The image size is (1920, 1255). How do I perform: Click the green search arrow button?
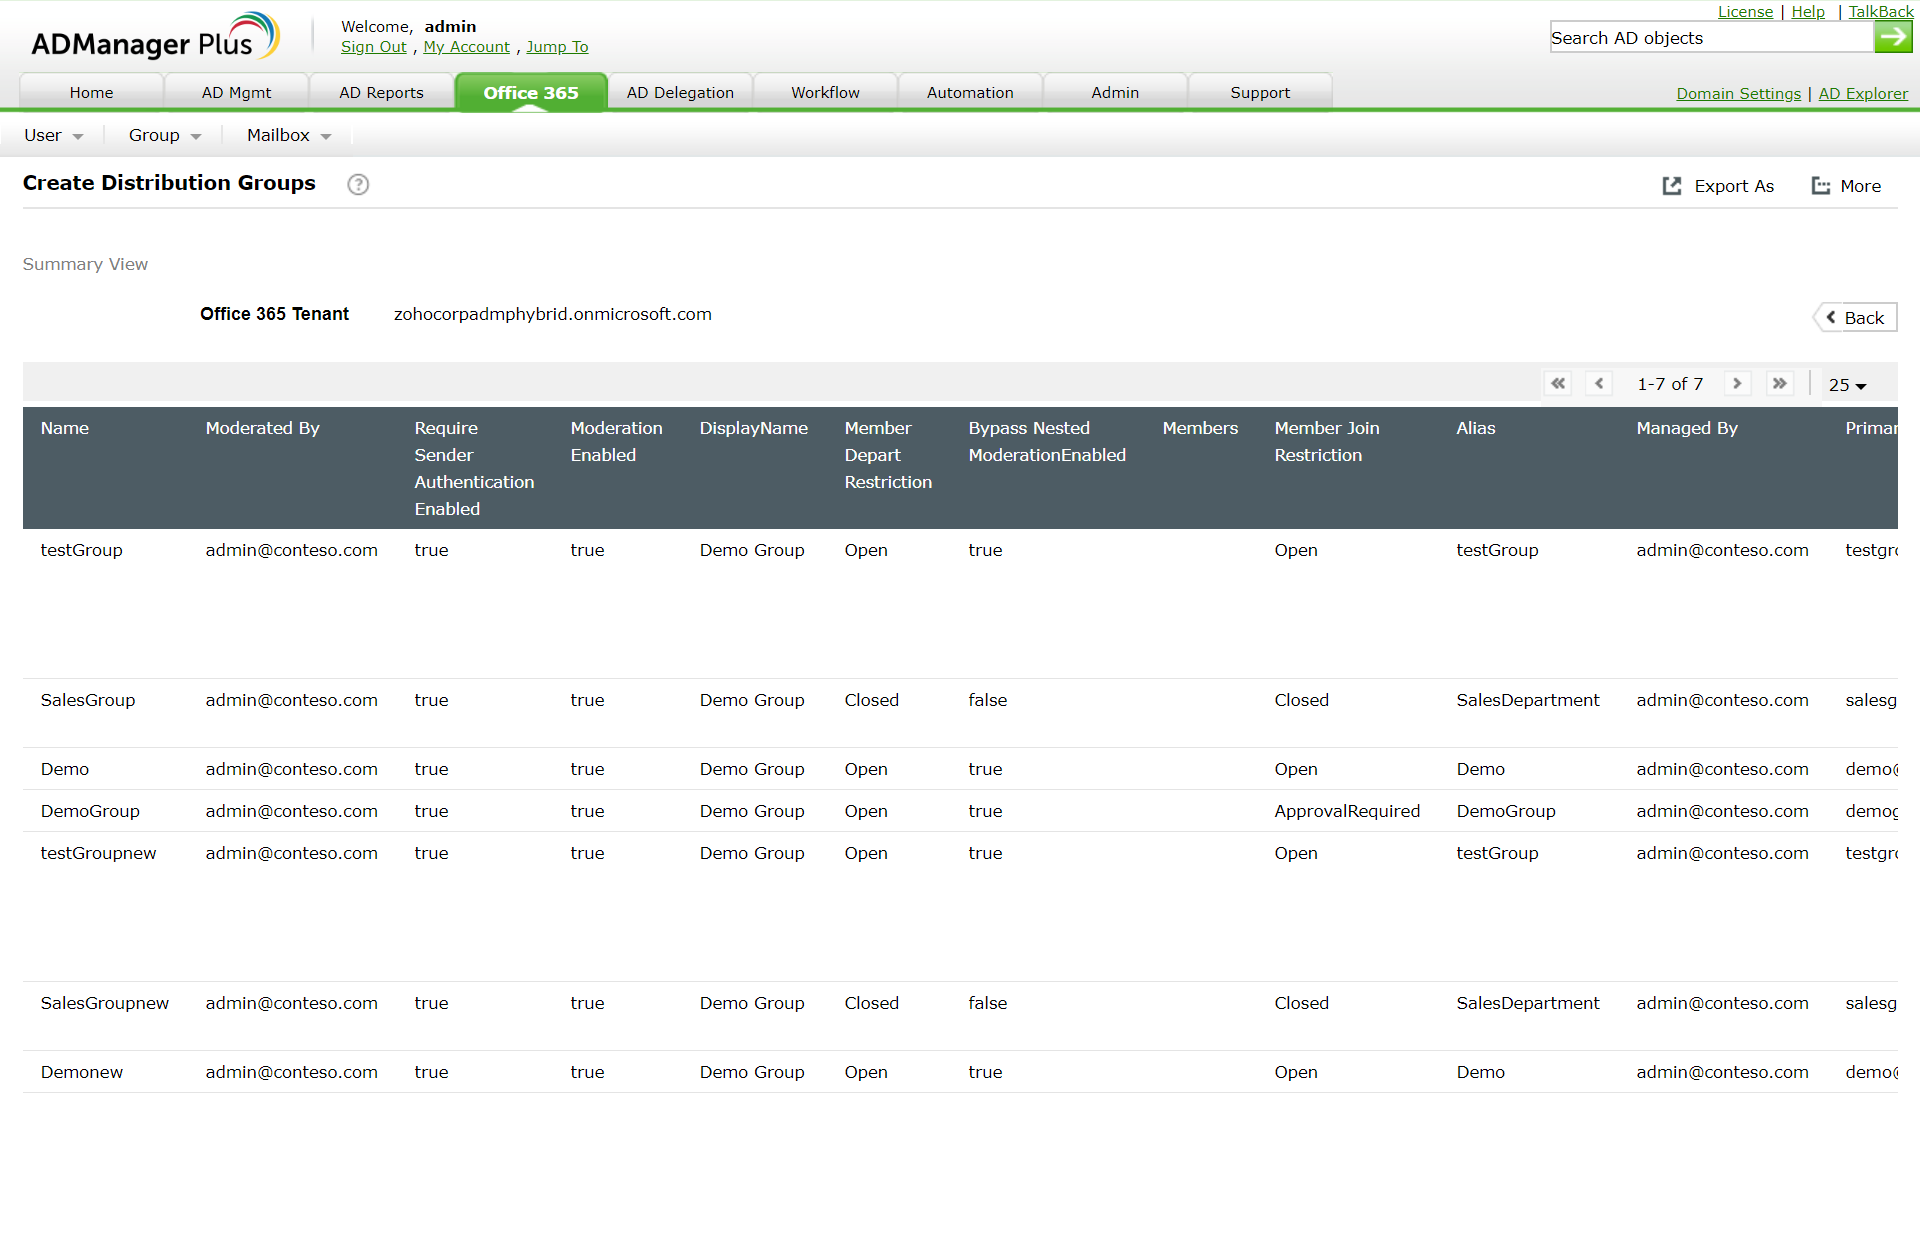1892,37
